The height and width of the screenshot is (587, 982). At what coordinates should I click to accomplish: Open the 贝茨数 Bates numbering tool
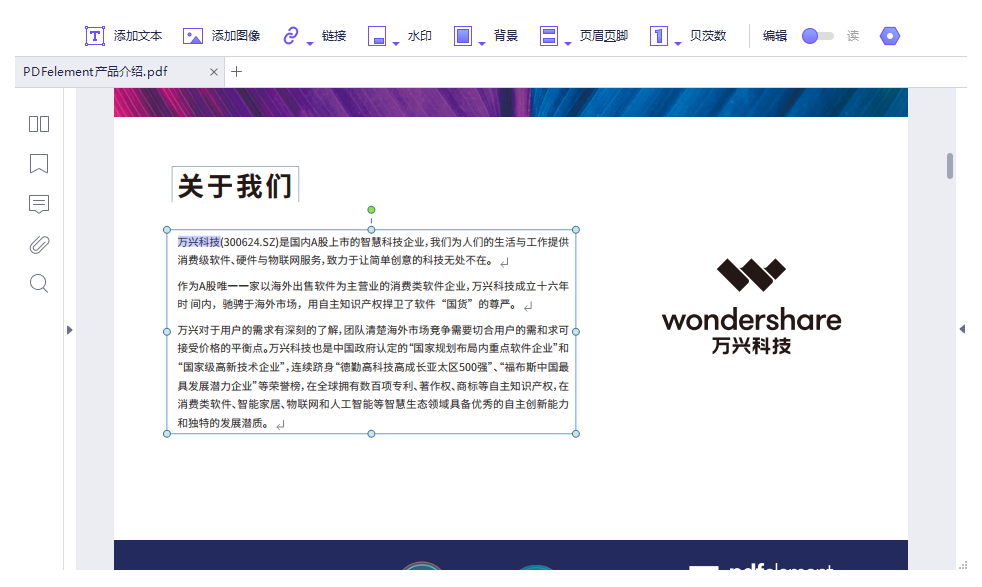(x=705, y=35)
